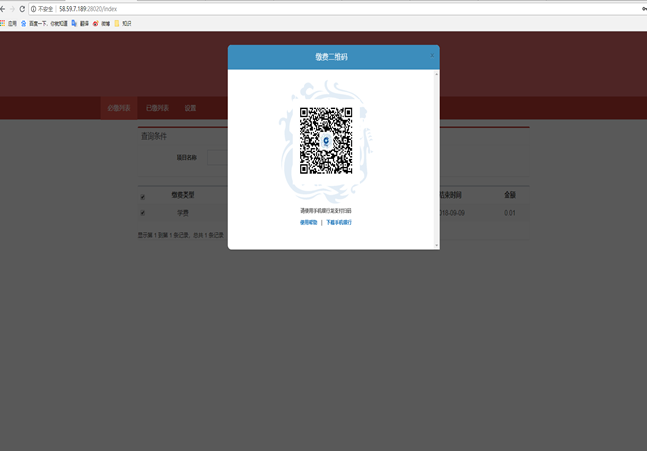Toggle the select-all checkbox in table header

142,197
